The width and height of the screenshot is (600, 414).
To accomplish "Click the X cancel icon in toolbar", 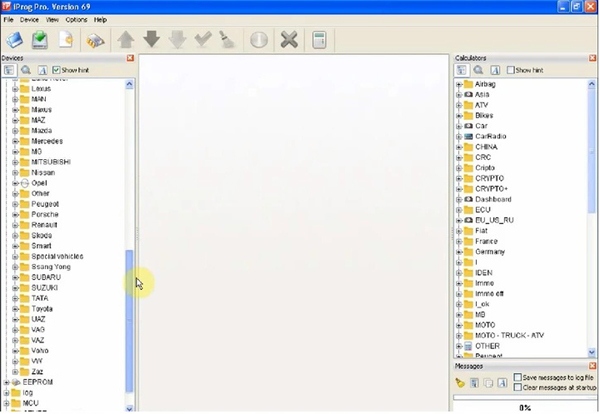I will pos(289,40).
